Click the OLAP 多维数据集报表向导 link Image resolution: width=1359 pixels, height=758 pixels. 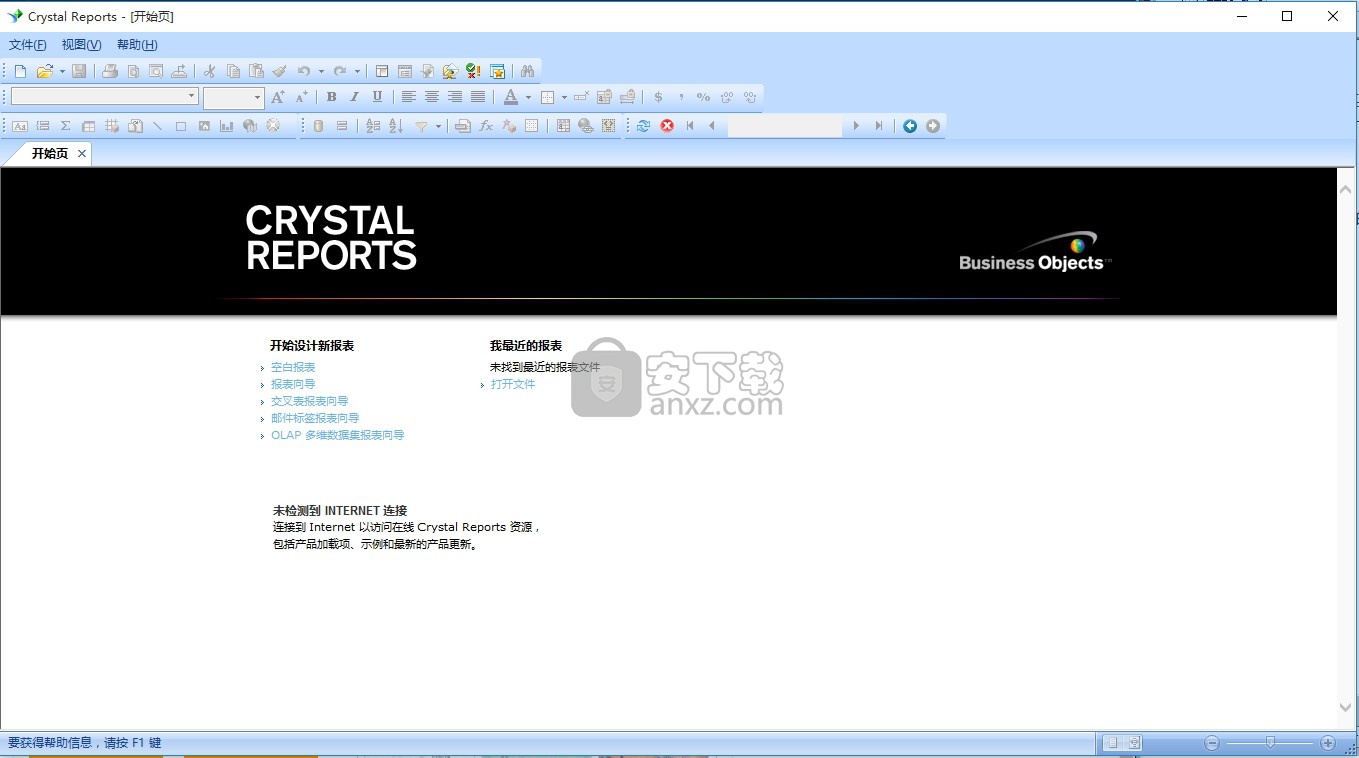[x=338, y=436]
